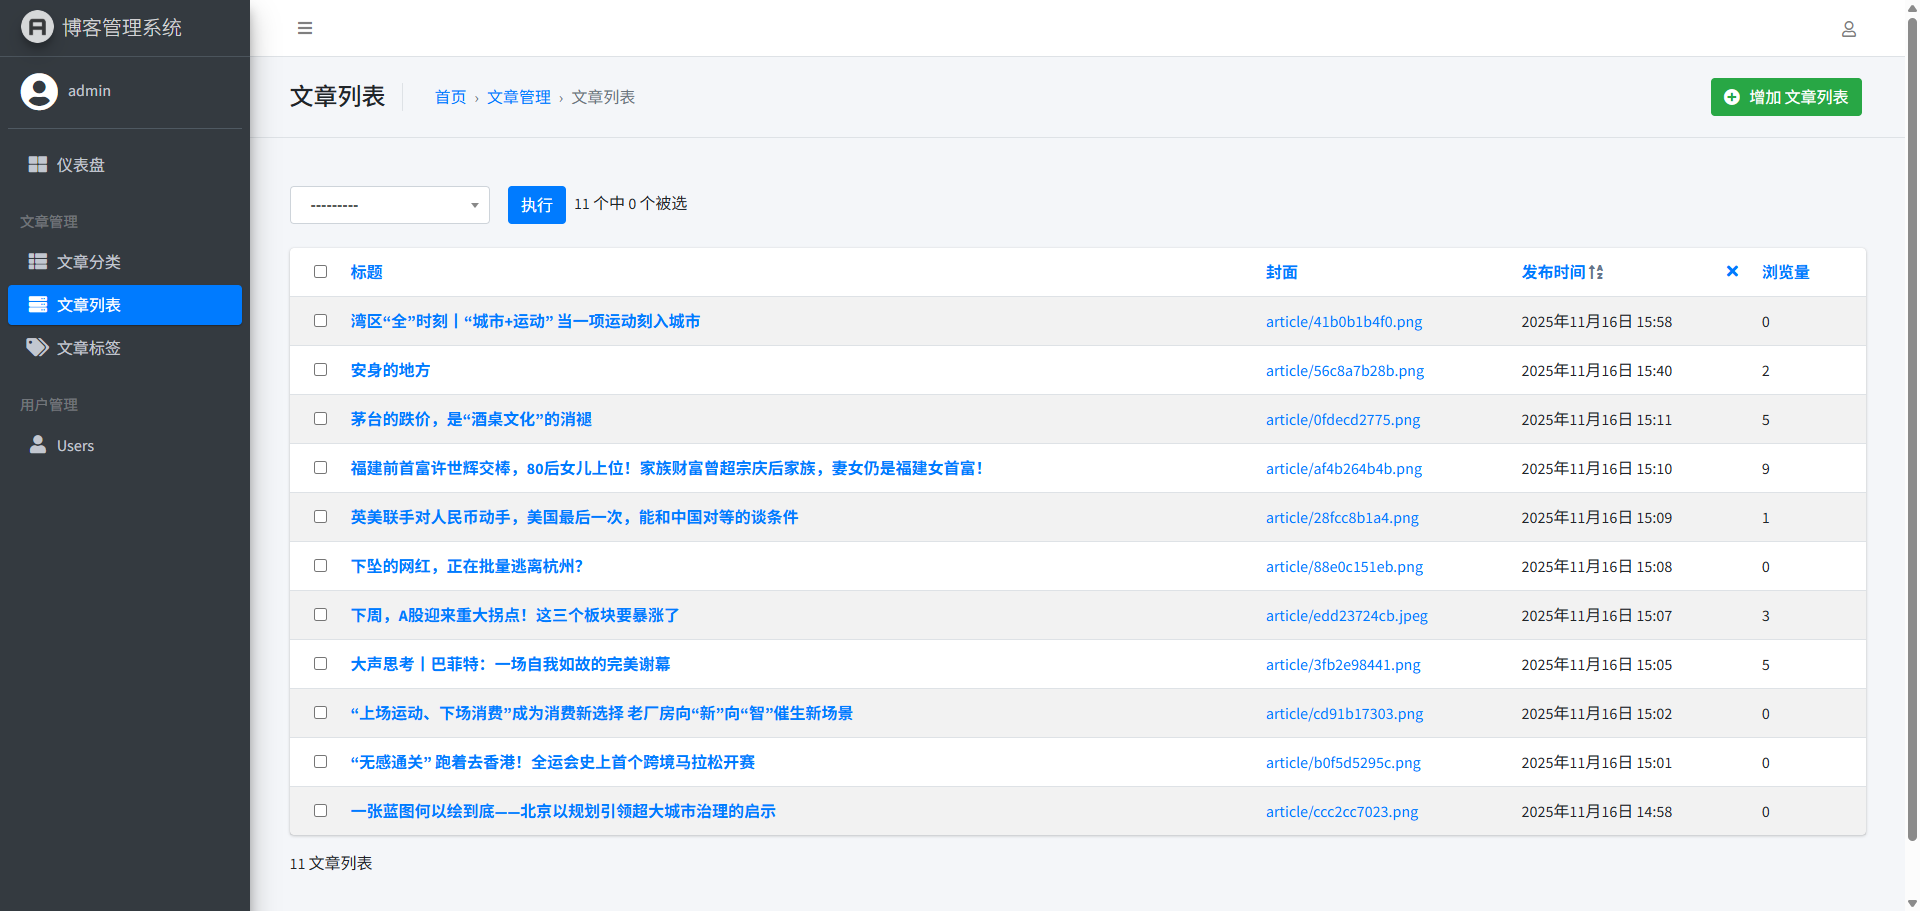Open the action dropdown showing dashes
The height and width of the screenshot is (911, 1920).
click(x=390, y=205)
